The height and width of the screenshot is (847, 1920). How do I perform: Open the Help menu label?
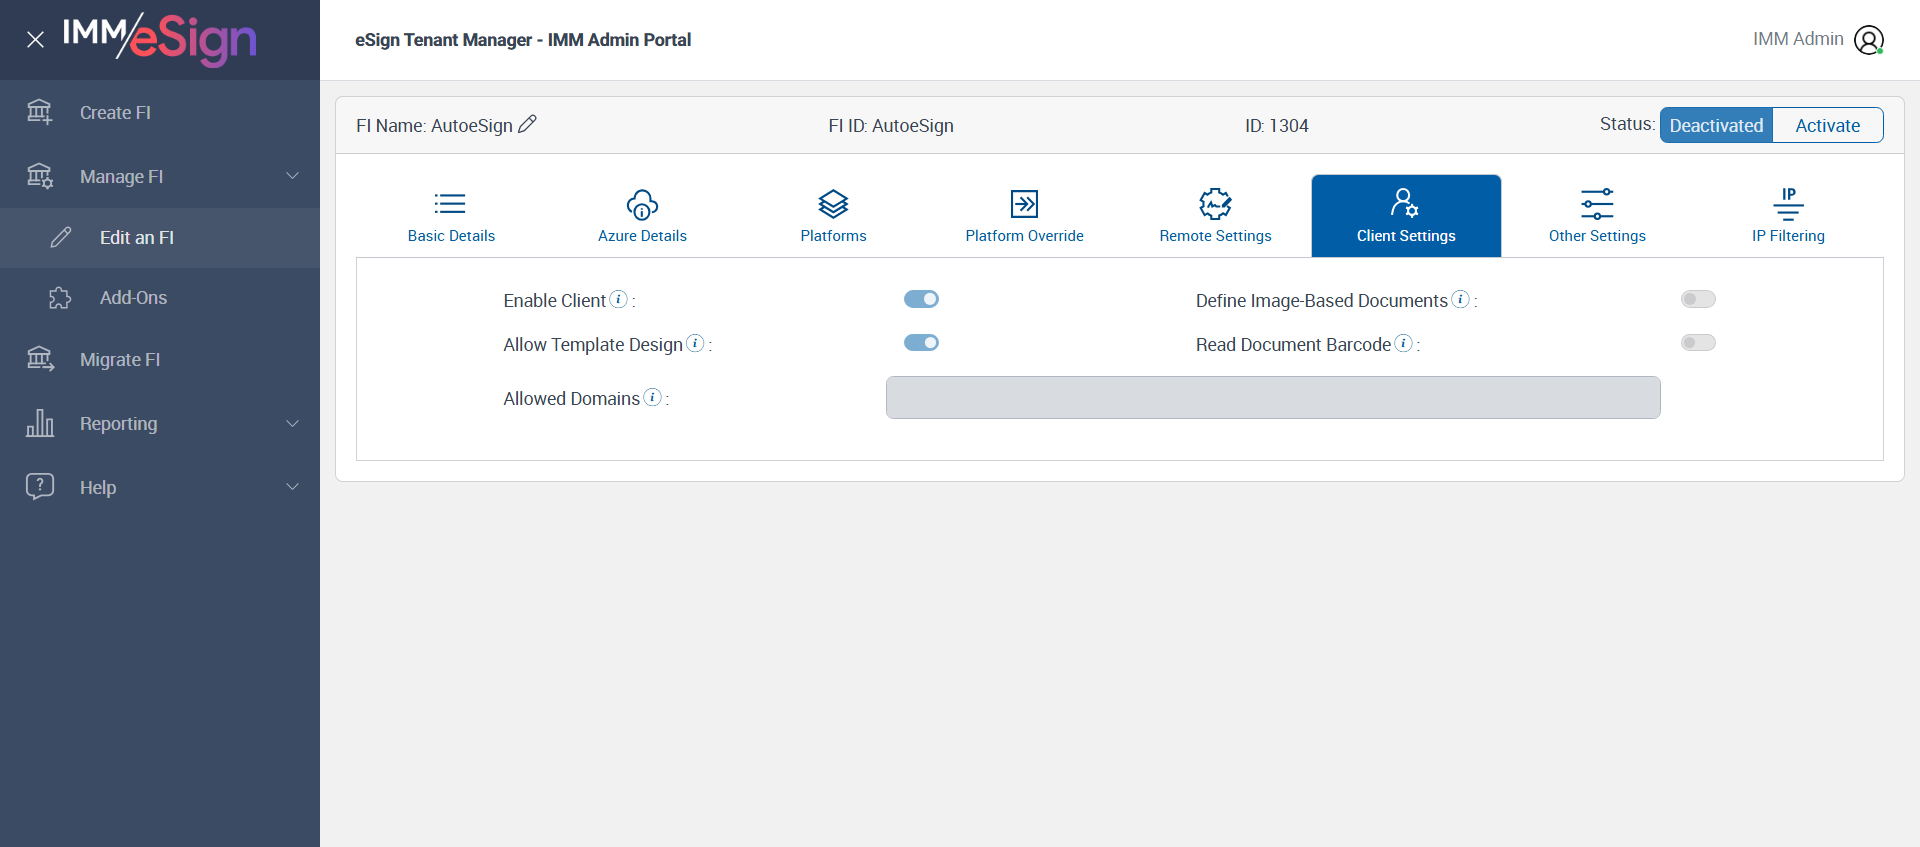(98, 488)
